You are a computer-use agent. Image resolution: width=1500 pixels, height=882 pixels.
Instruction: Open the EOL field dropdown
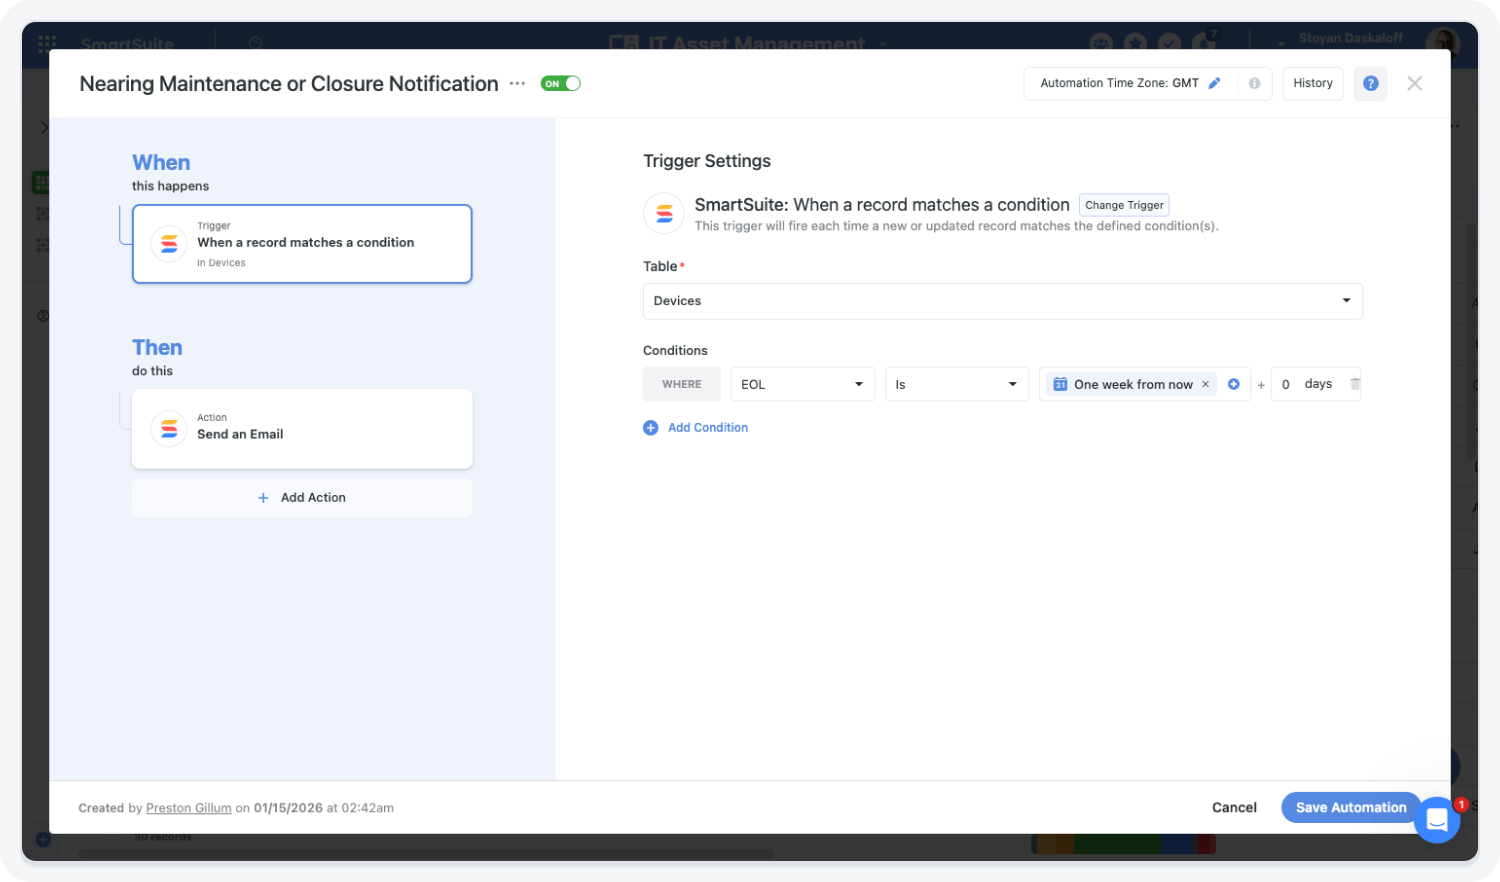coord(802,384)
